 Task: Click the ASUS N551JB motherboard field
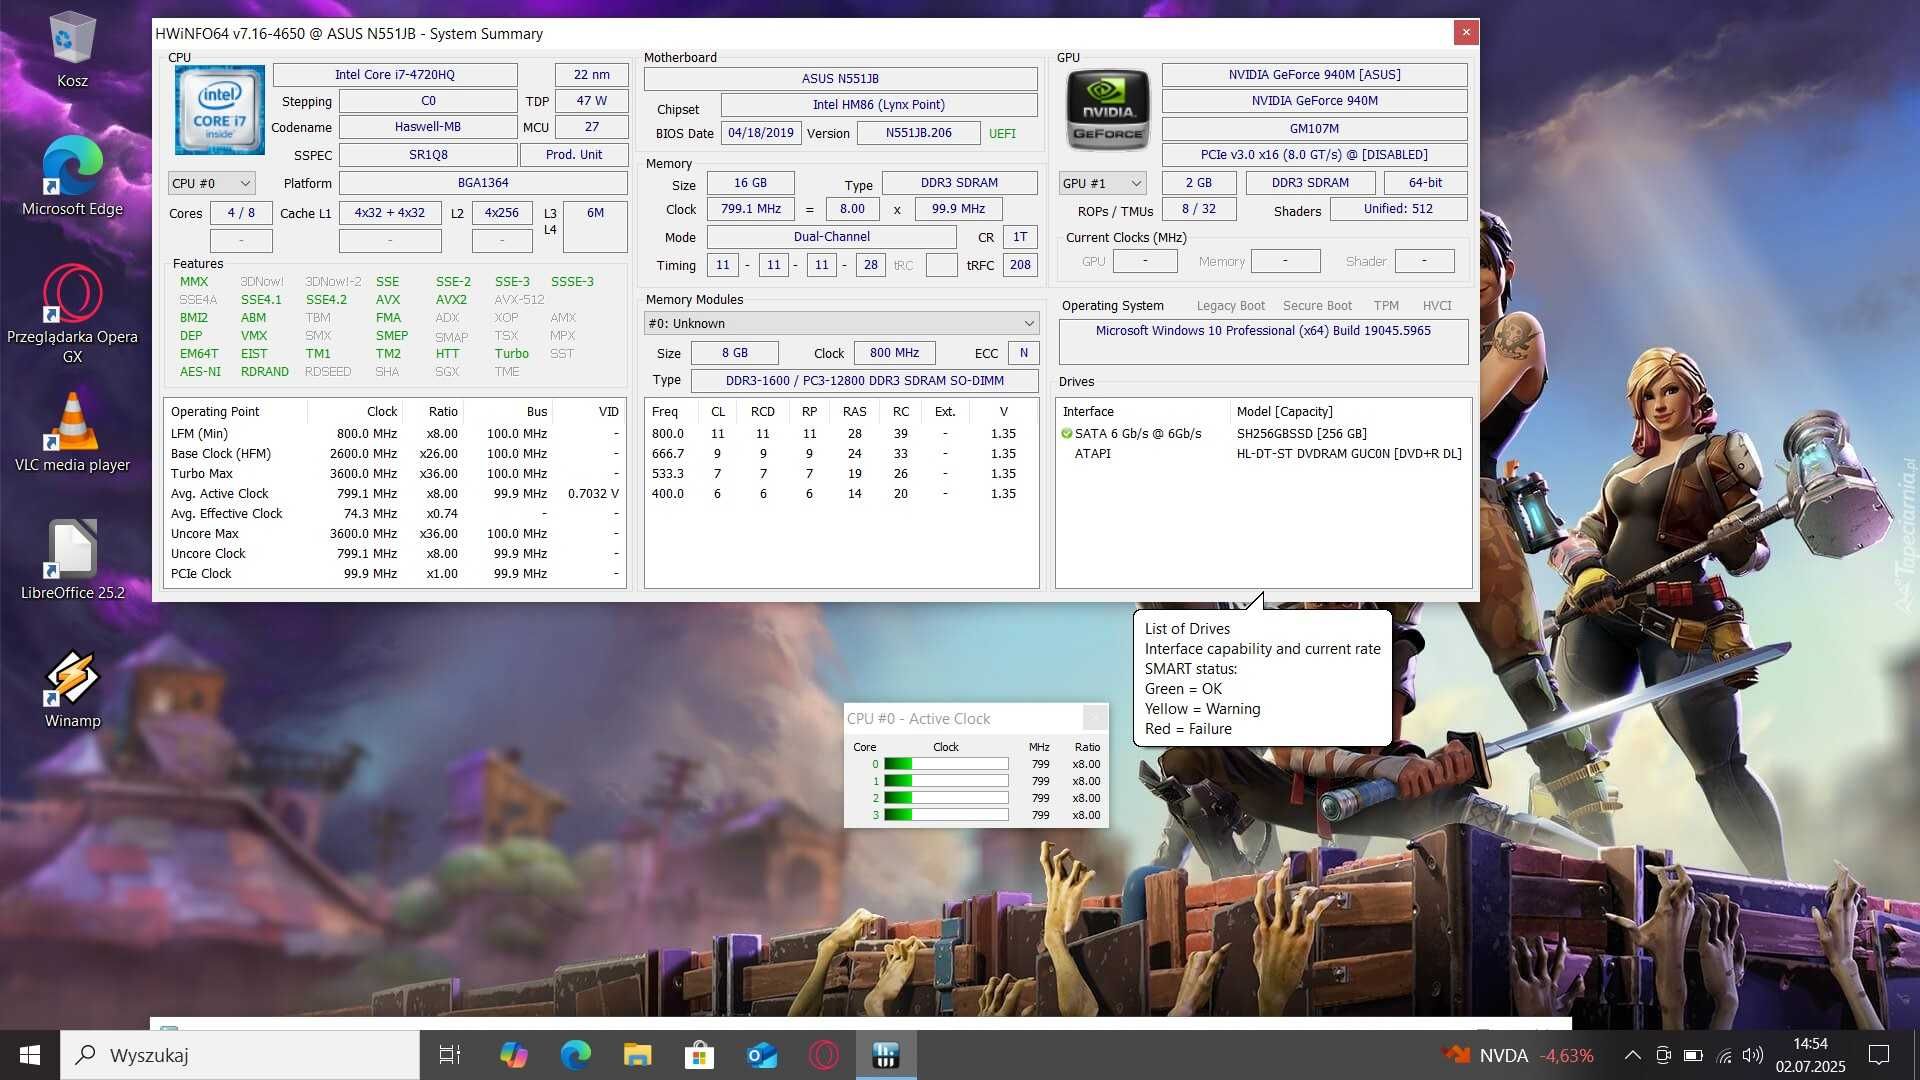840,79
